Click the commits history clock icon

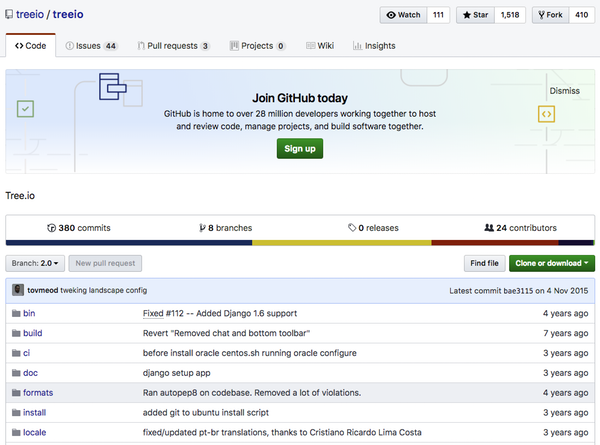click(51, 228)
